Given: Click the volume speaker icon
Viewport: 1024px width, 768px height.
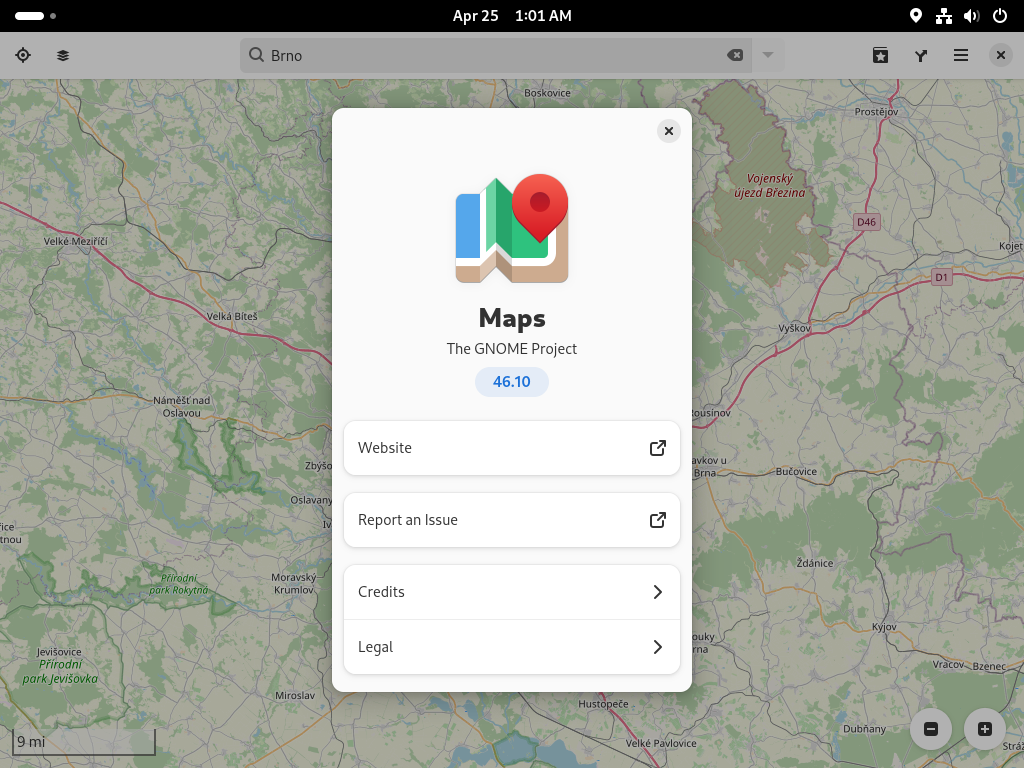Looking at the screenshot, I should 972,16.
